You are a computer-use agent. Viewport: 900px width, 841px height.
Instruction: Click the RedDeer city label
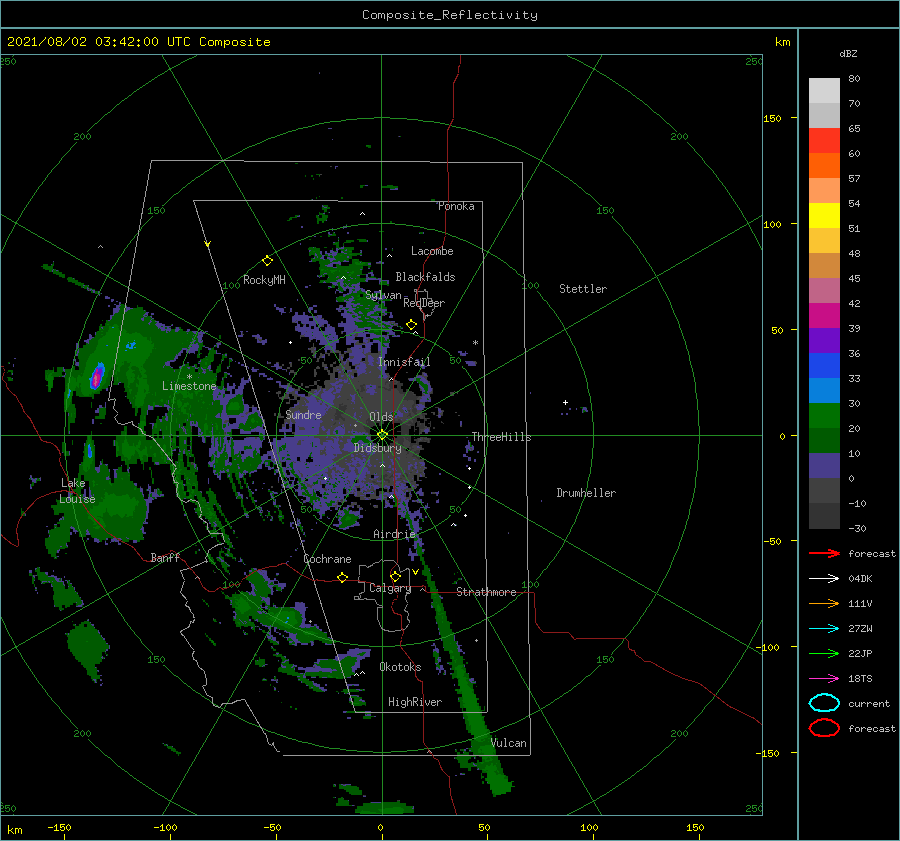point(424,303)
